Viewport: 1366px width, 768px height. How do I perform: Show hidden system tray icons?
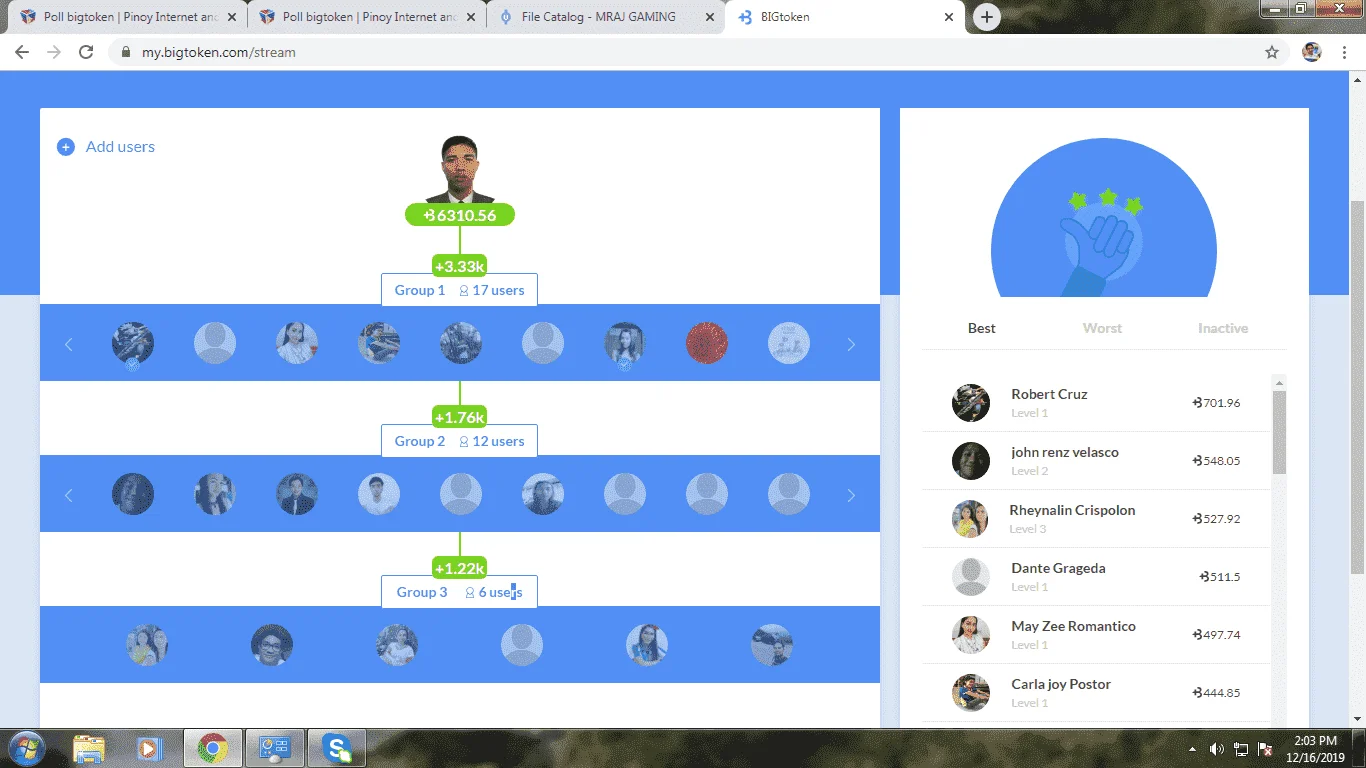1192,749
